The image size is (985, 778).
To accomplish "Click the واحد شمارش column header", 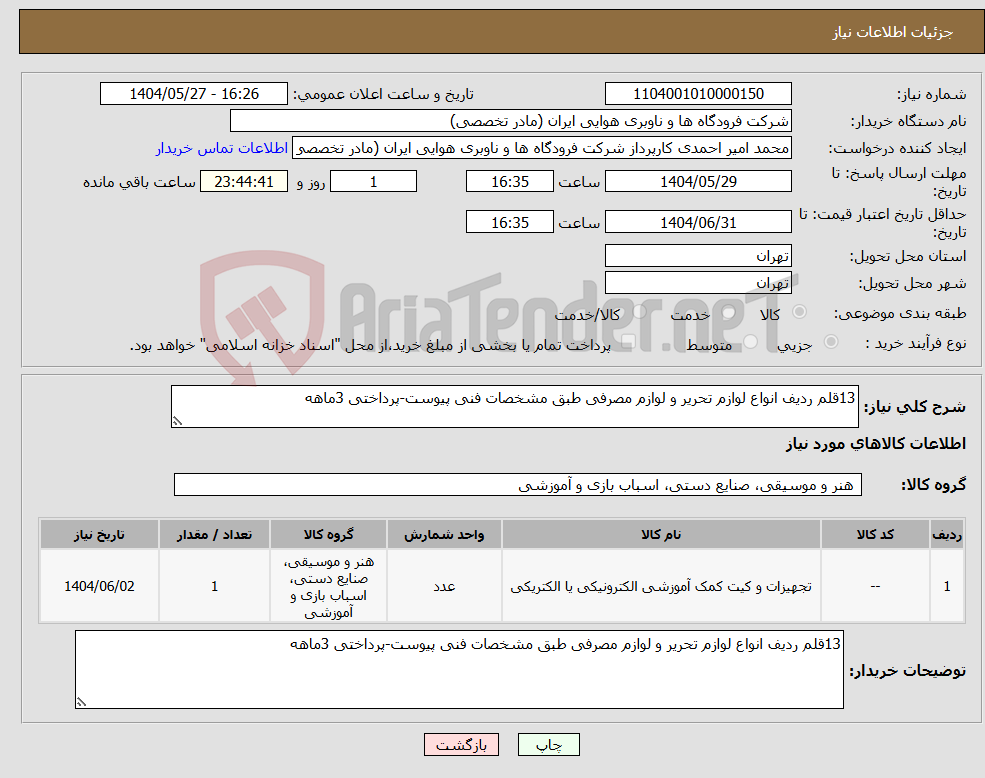I will (x=444, y=534).
